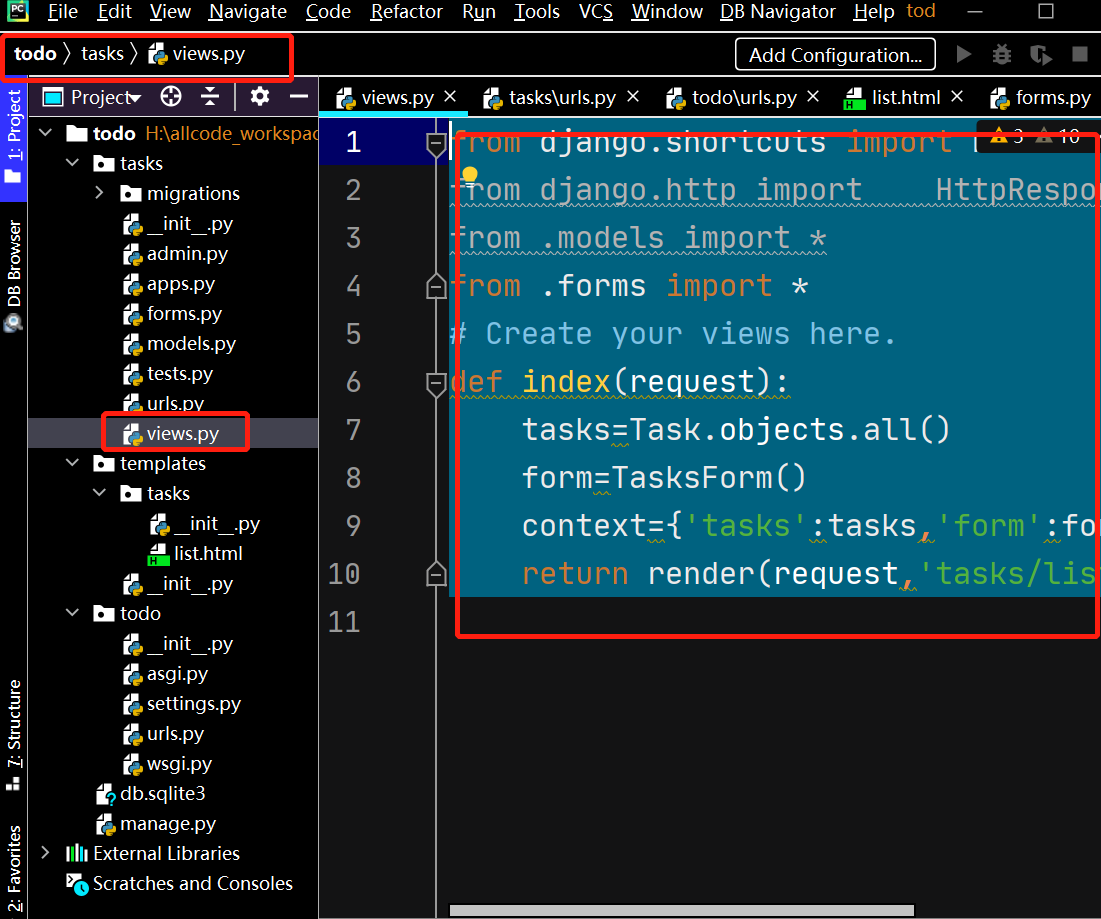Click the Run triangle icon in toolbar

[x=963, y=54]
